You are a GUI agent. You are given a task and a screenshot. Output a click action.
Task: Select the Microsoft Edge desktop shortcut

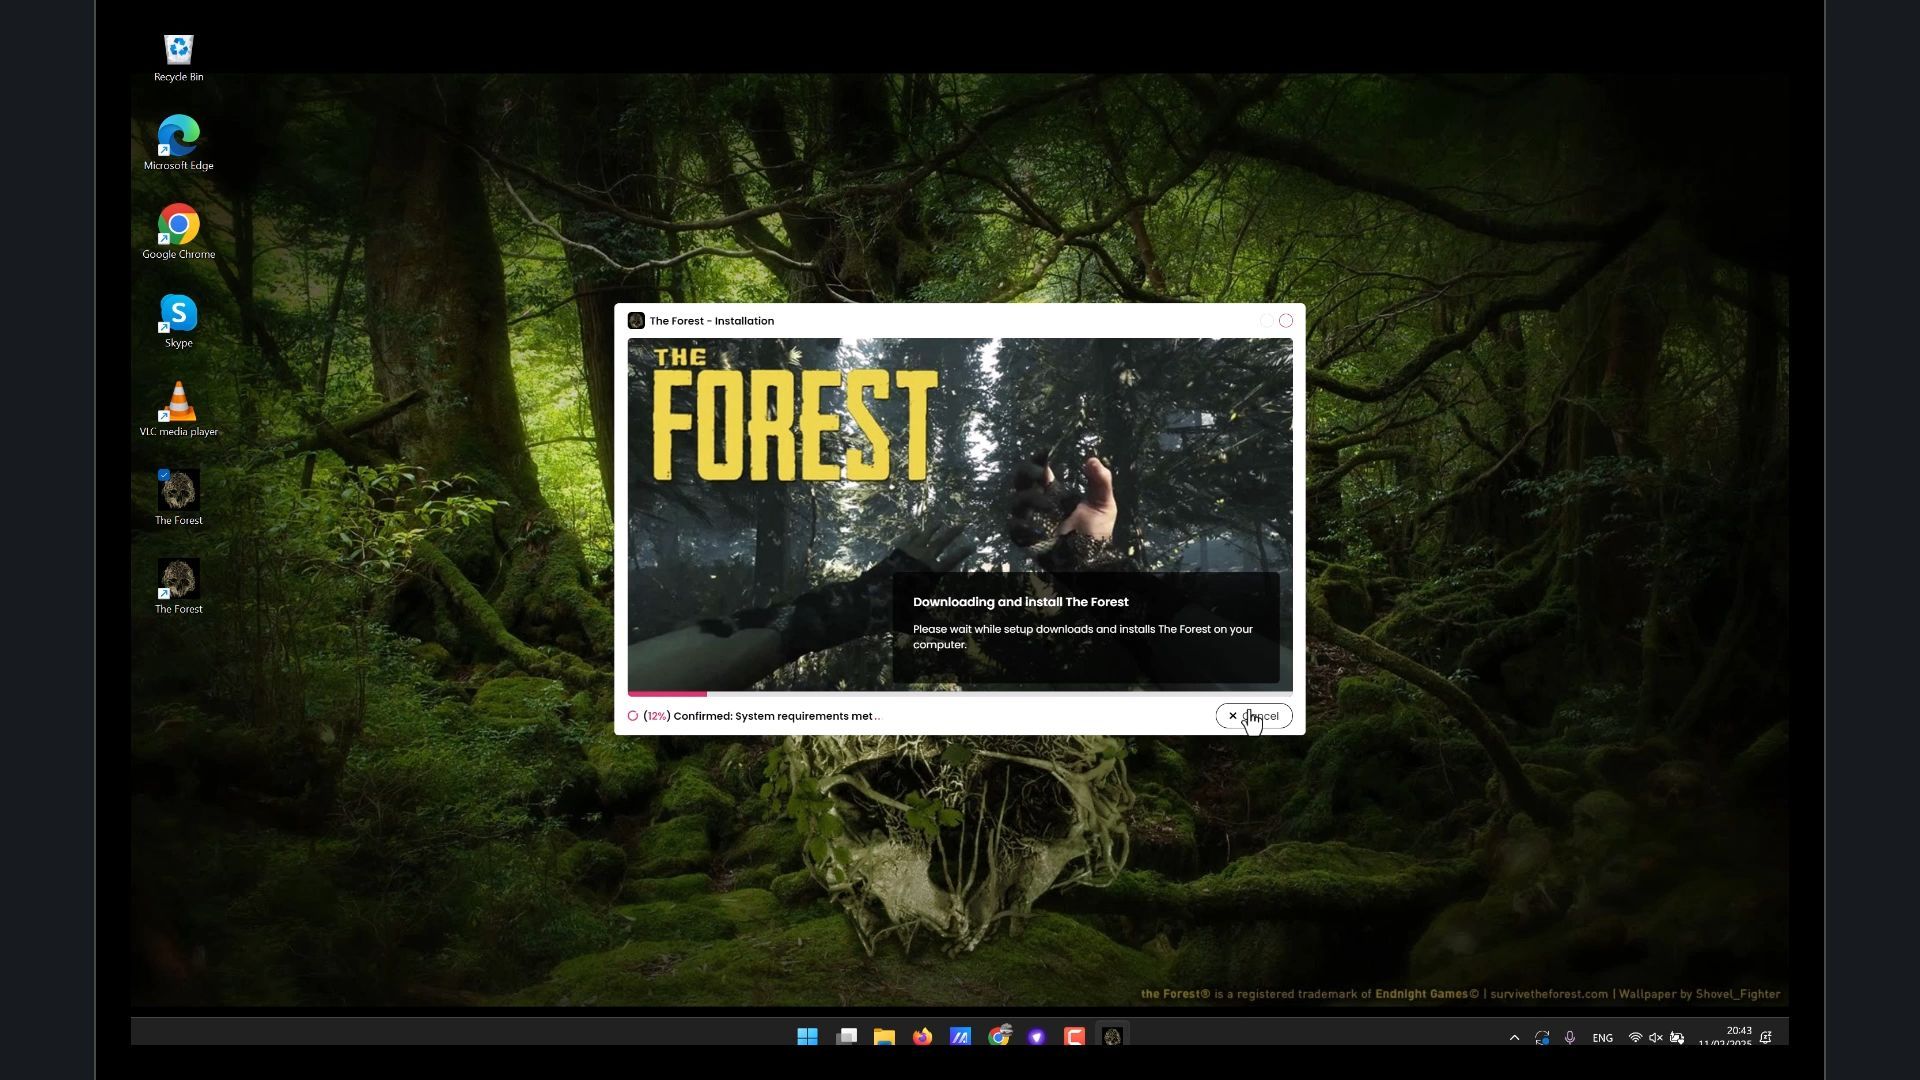point(179,142)
